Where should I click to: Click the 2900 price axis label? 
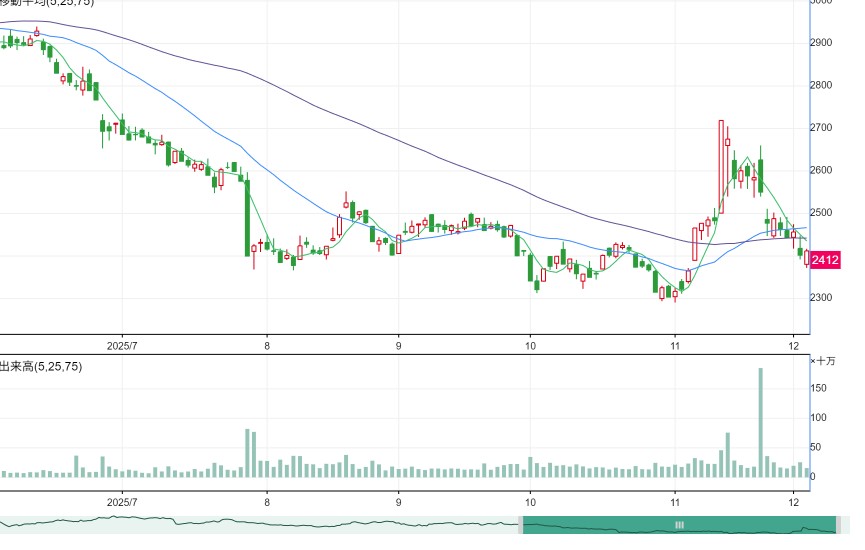pyautogui.click(x=821, y=42)
